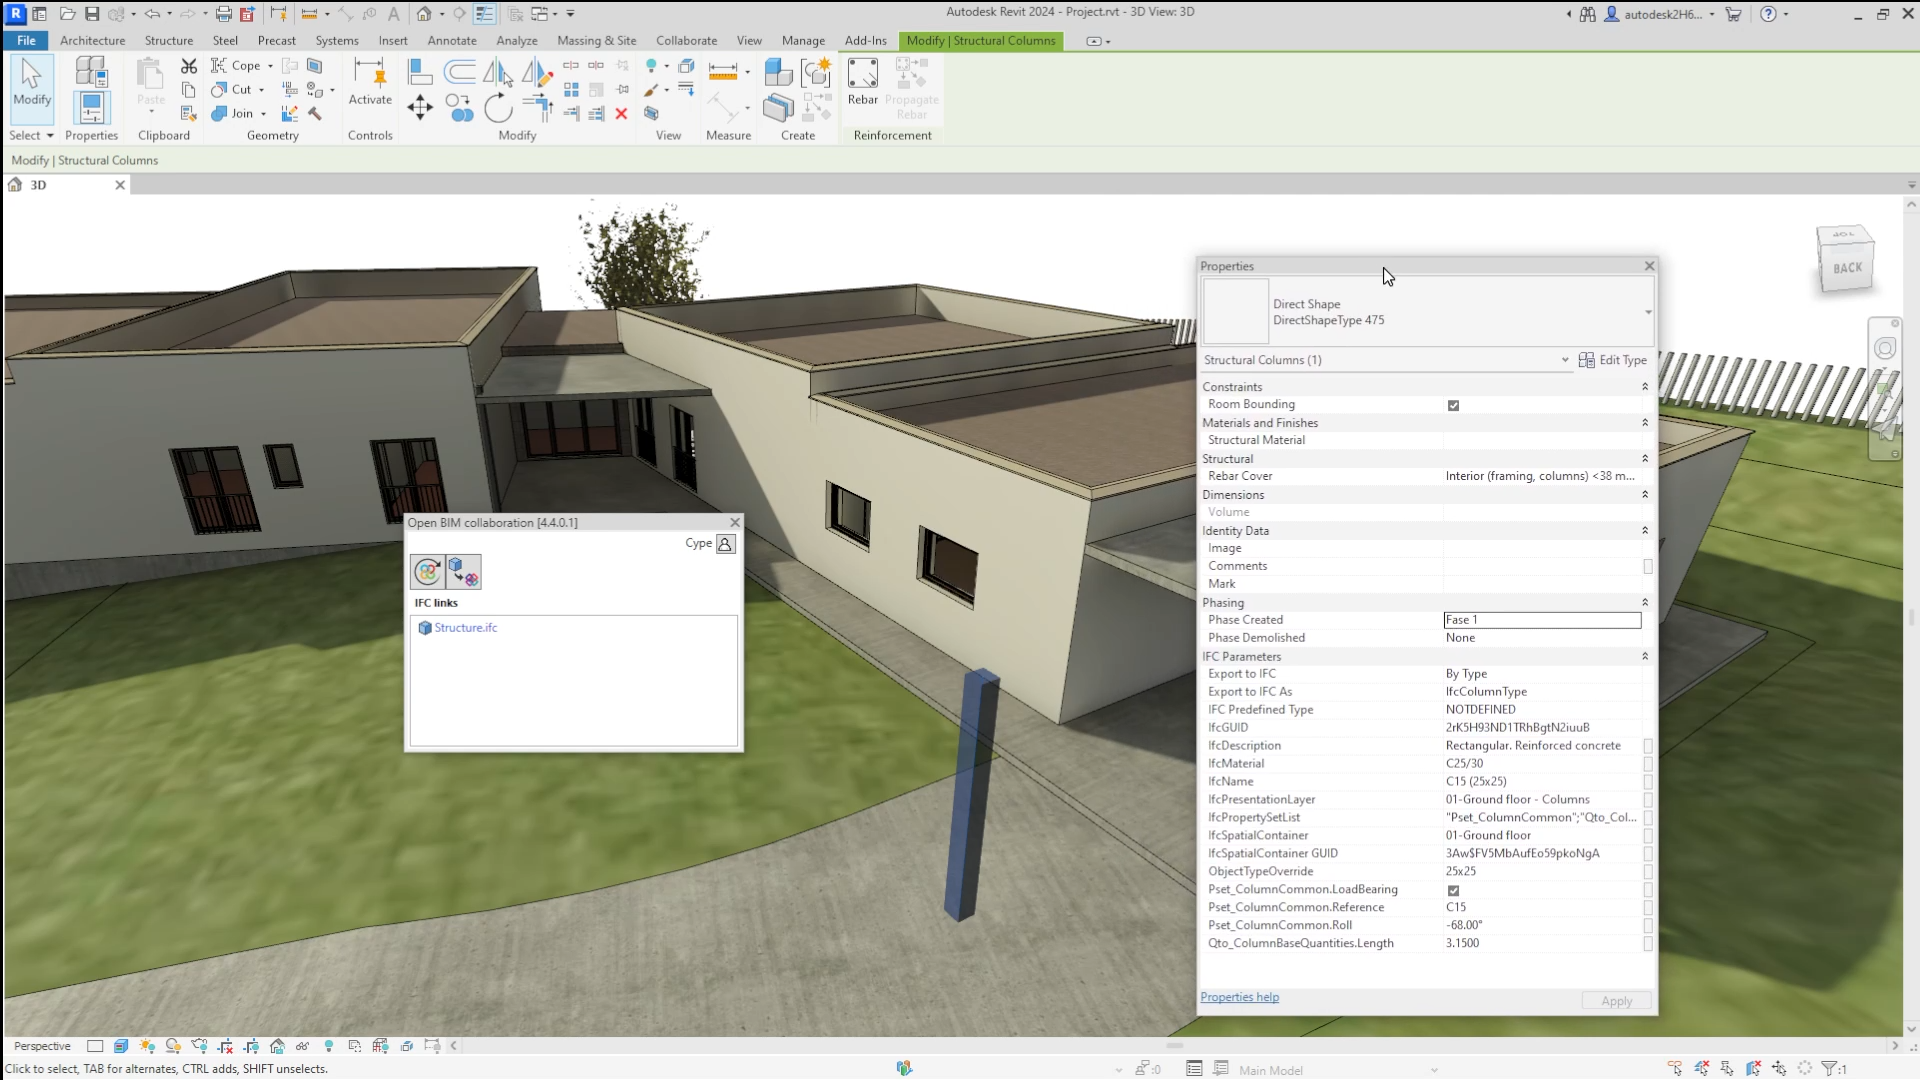Open the Properties help link
The height and width of the screenshot is (1080, 1920).
coord(1239,998)
